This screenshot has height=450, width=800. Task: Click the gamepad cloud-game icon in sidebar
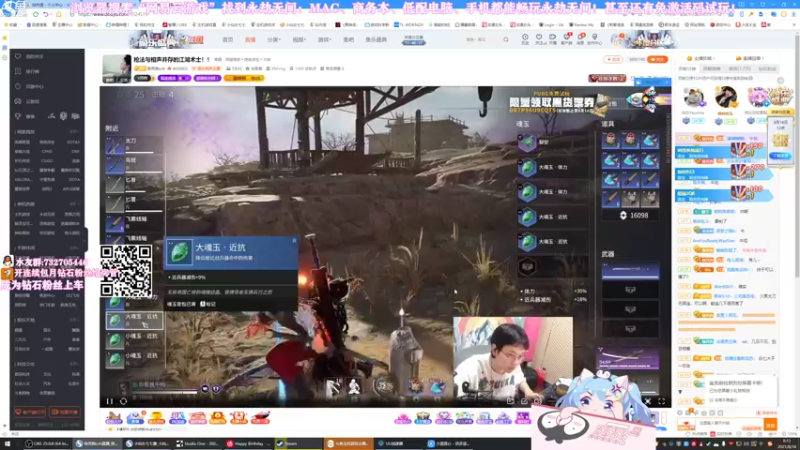click(x=18, y=101)
